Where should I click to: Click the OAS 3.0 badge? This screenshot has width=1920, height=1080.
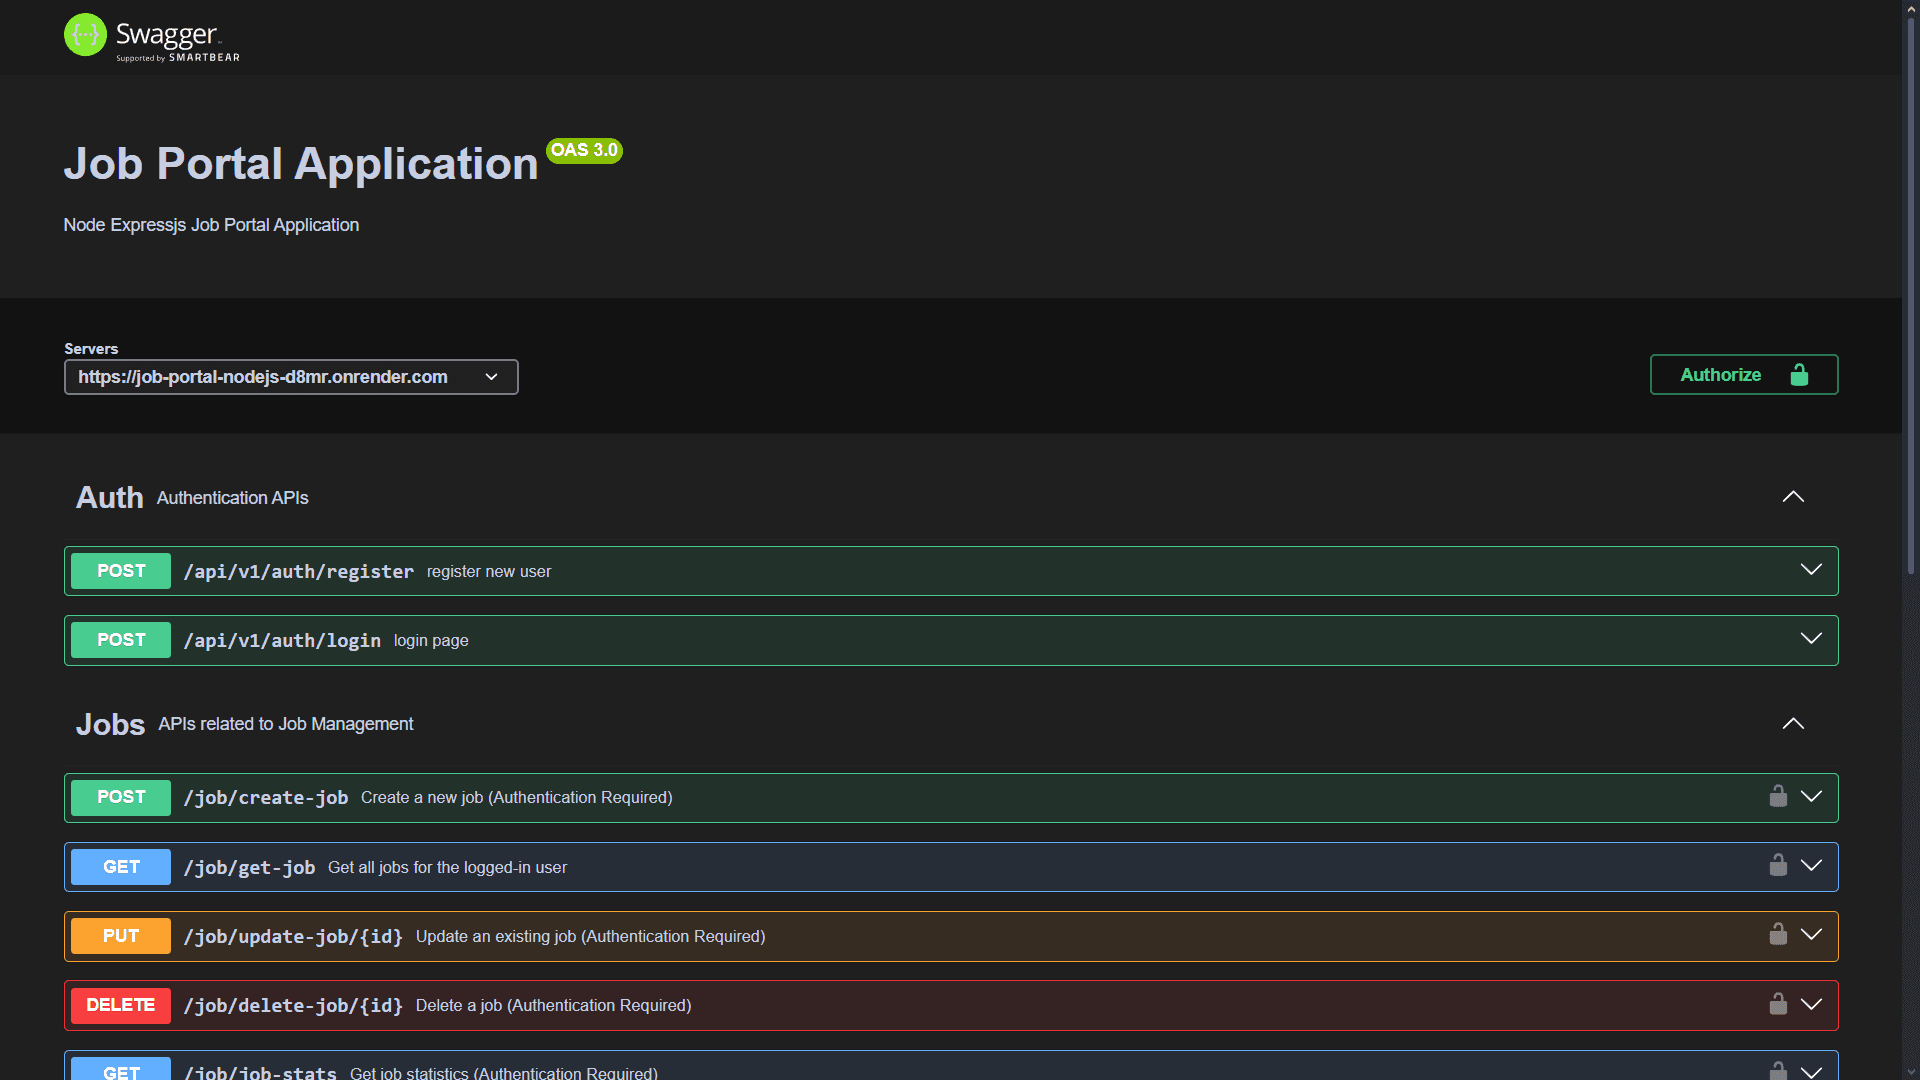(585, 150)
